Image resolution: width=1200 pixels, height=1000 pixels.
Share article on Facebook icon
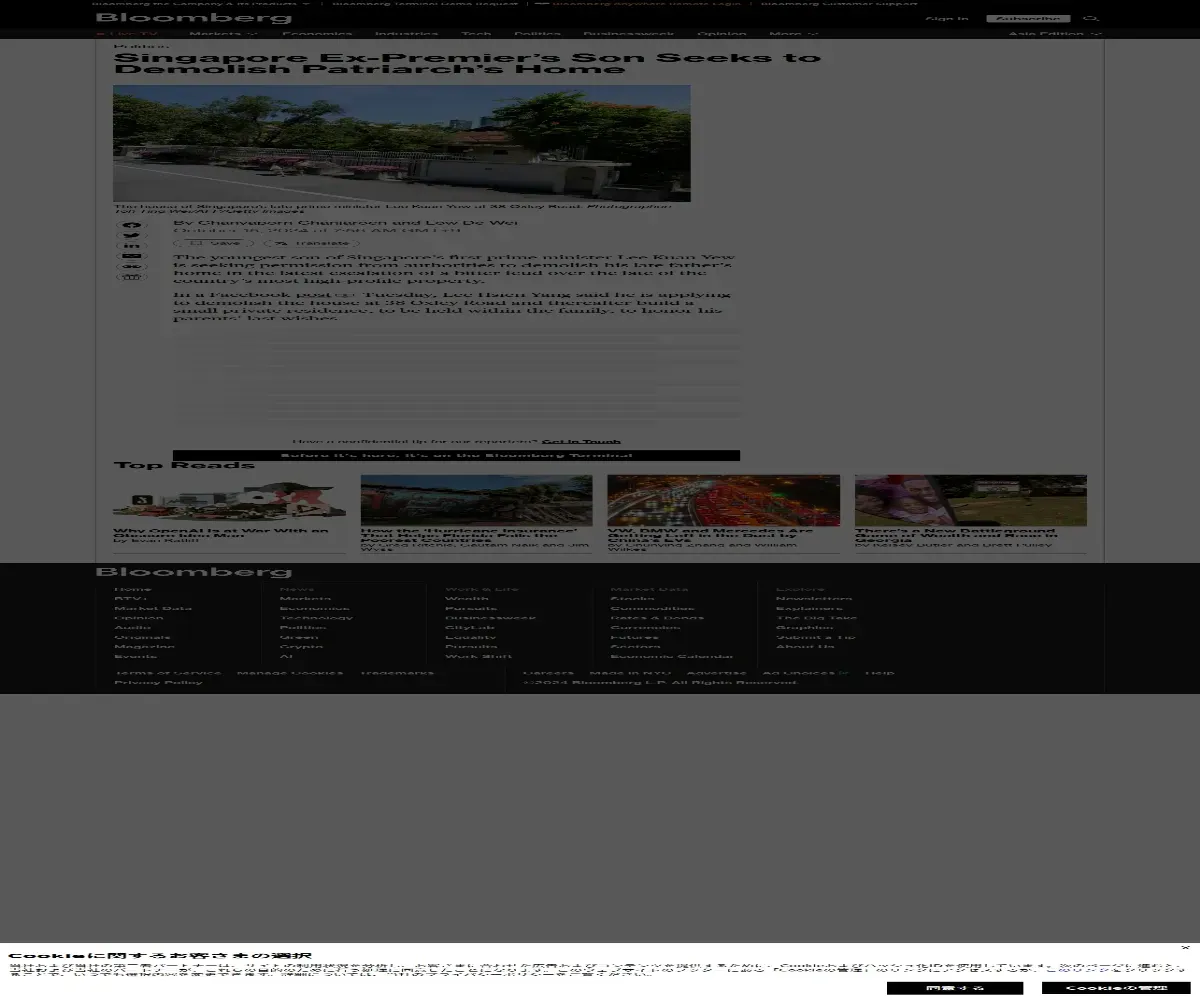pos(132,225)
